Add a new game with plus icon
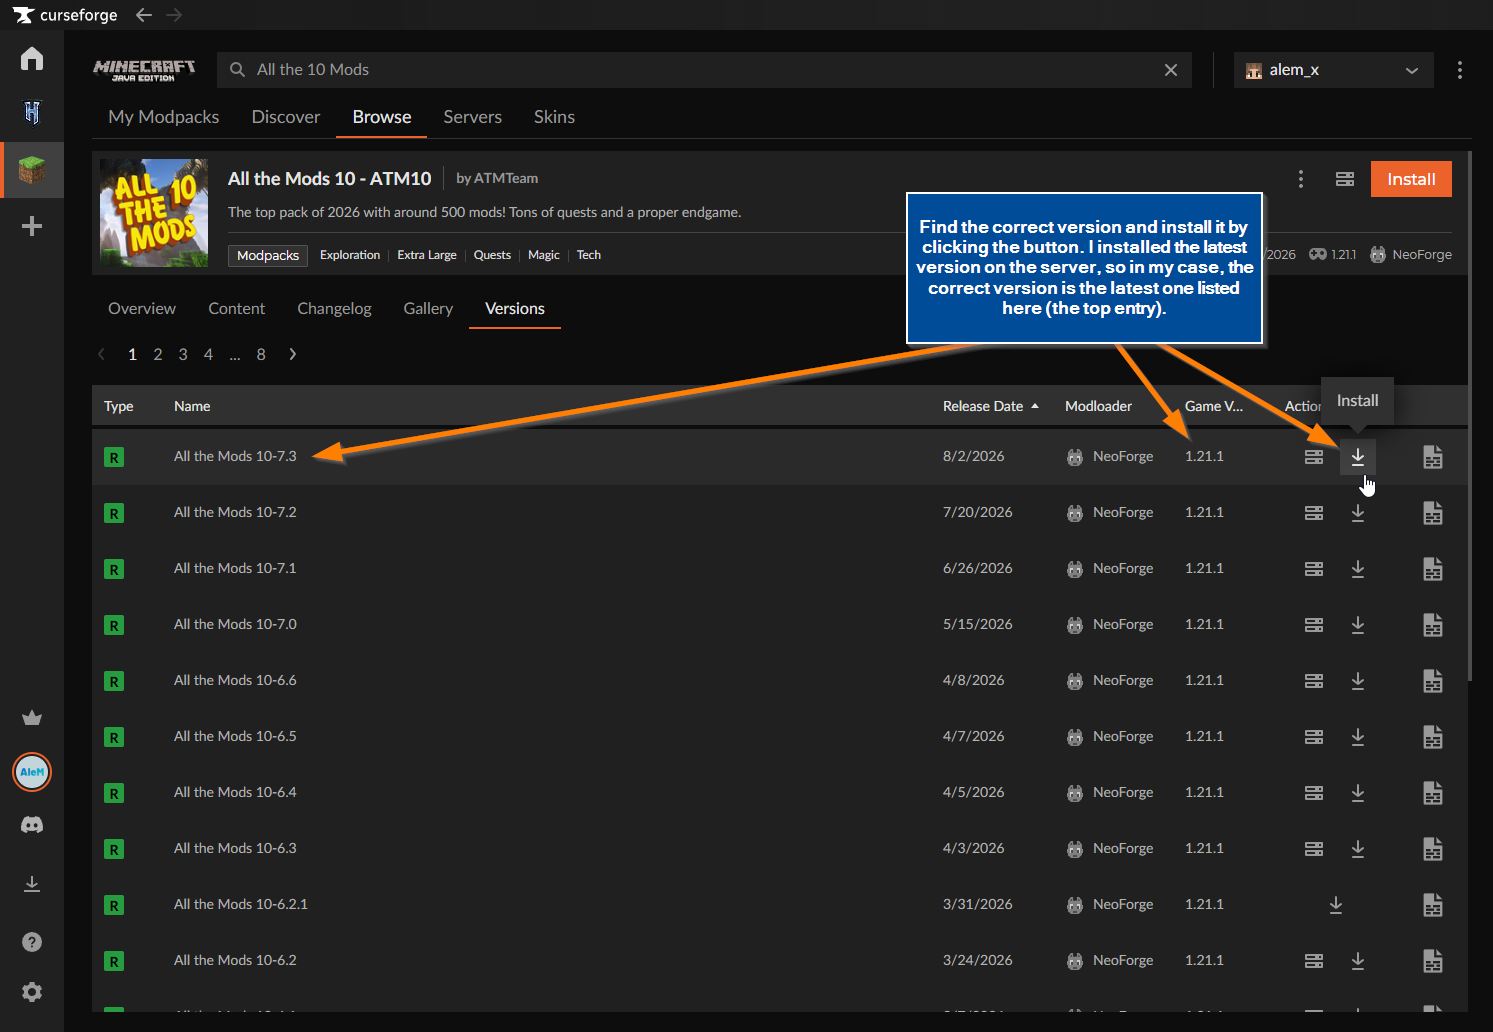The width and height of the screenshot is (1493, 1032). click(x=32, y=226)
